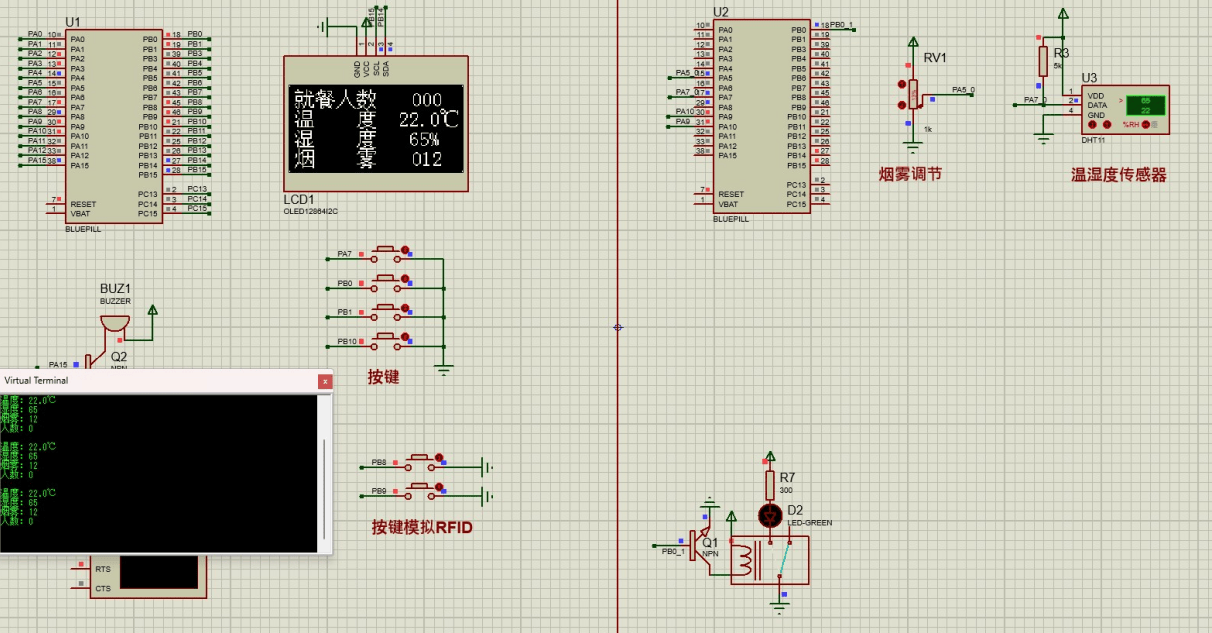Select the D2 green LED

(x=769, y=516)
